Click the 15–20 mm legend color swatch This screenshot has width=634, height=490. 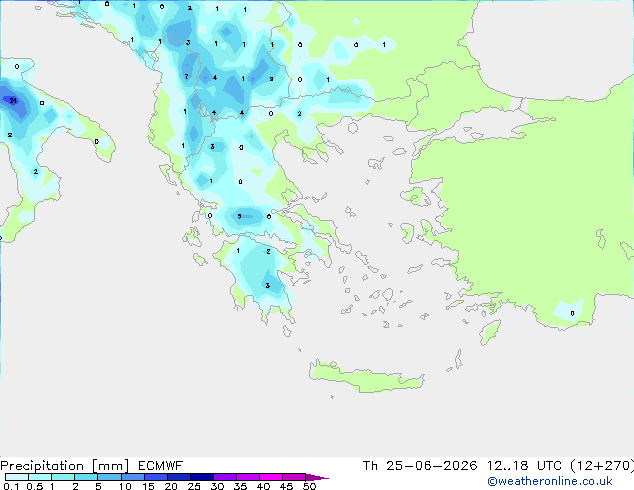click(155, 477)
